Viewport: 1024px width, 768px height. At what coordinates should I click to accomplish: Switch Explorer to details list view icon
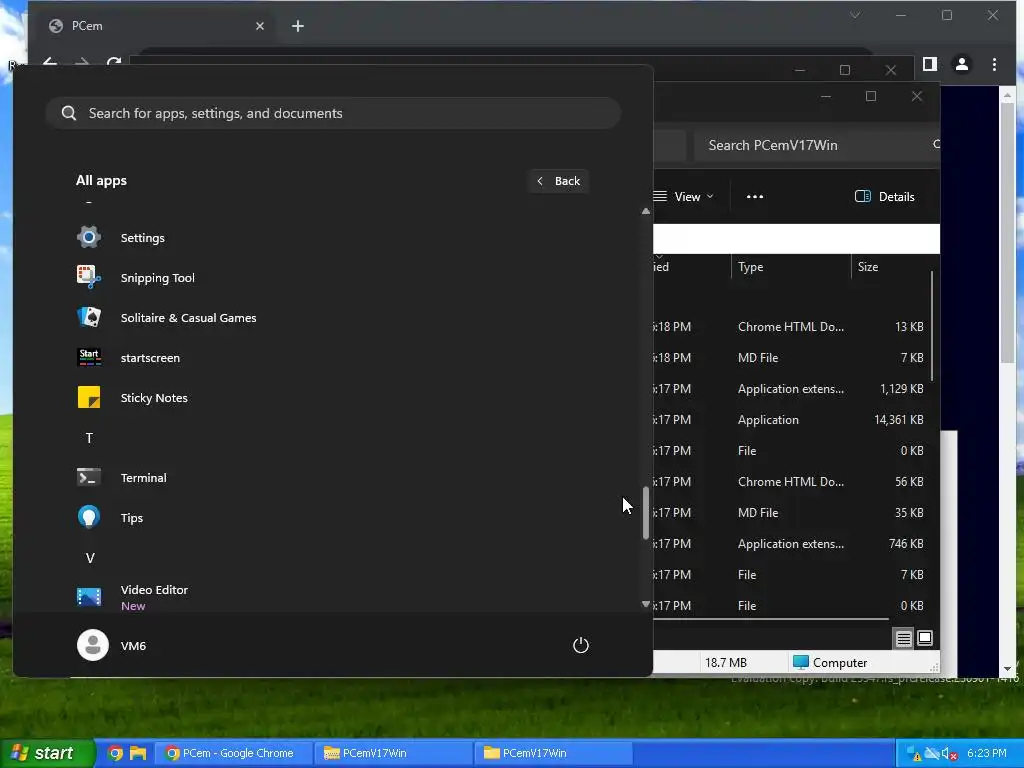(x=903, y=638)
